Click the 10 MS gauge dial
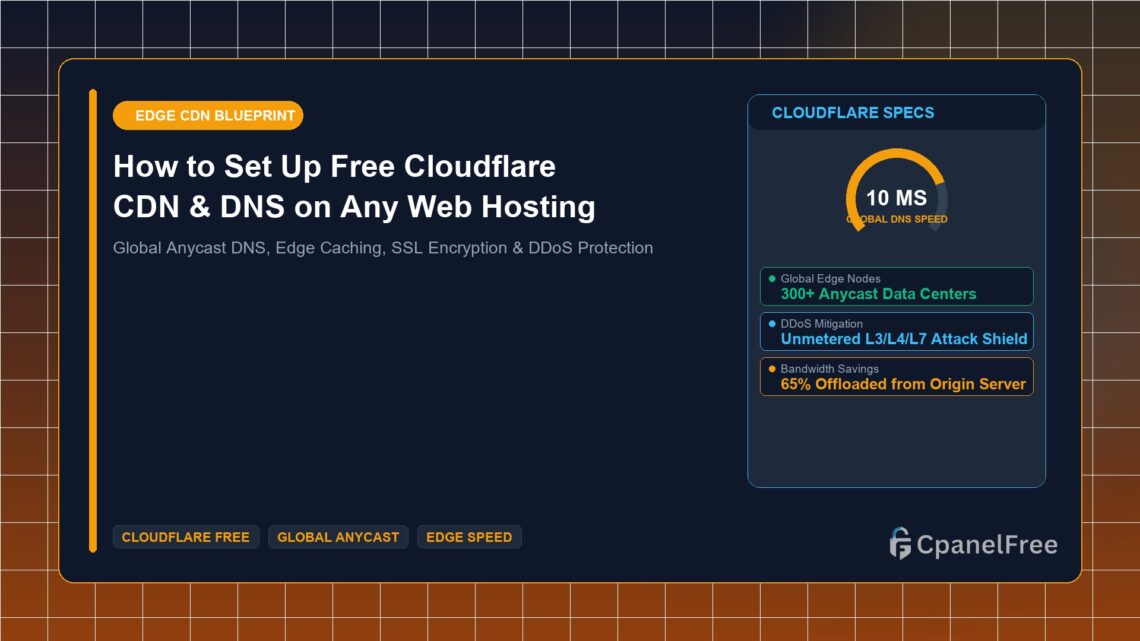1140x641 pixels. pyautogui.click(x=896, y=190)
